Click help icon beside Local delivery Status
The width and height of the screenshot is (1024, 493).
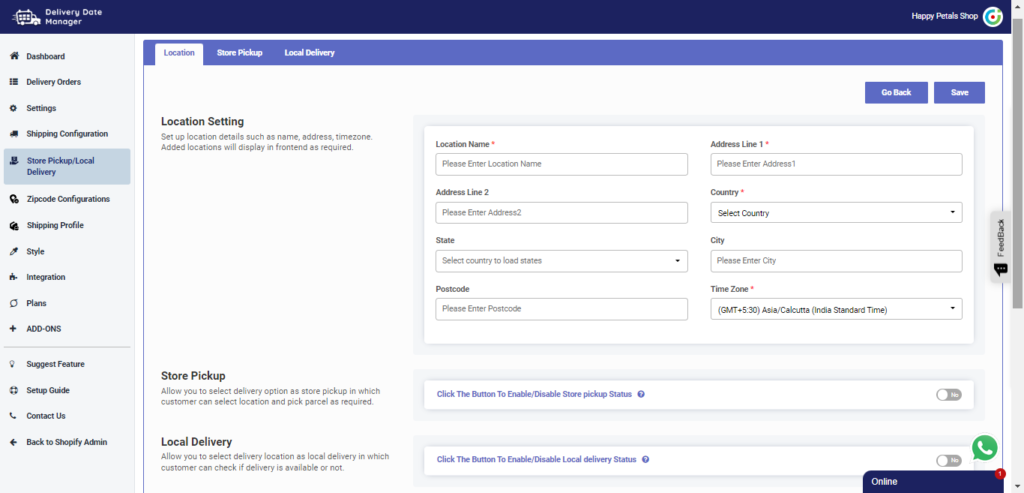click(646, 460)
